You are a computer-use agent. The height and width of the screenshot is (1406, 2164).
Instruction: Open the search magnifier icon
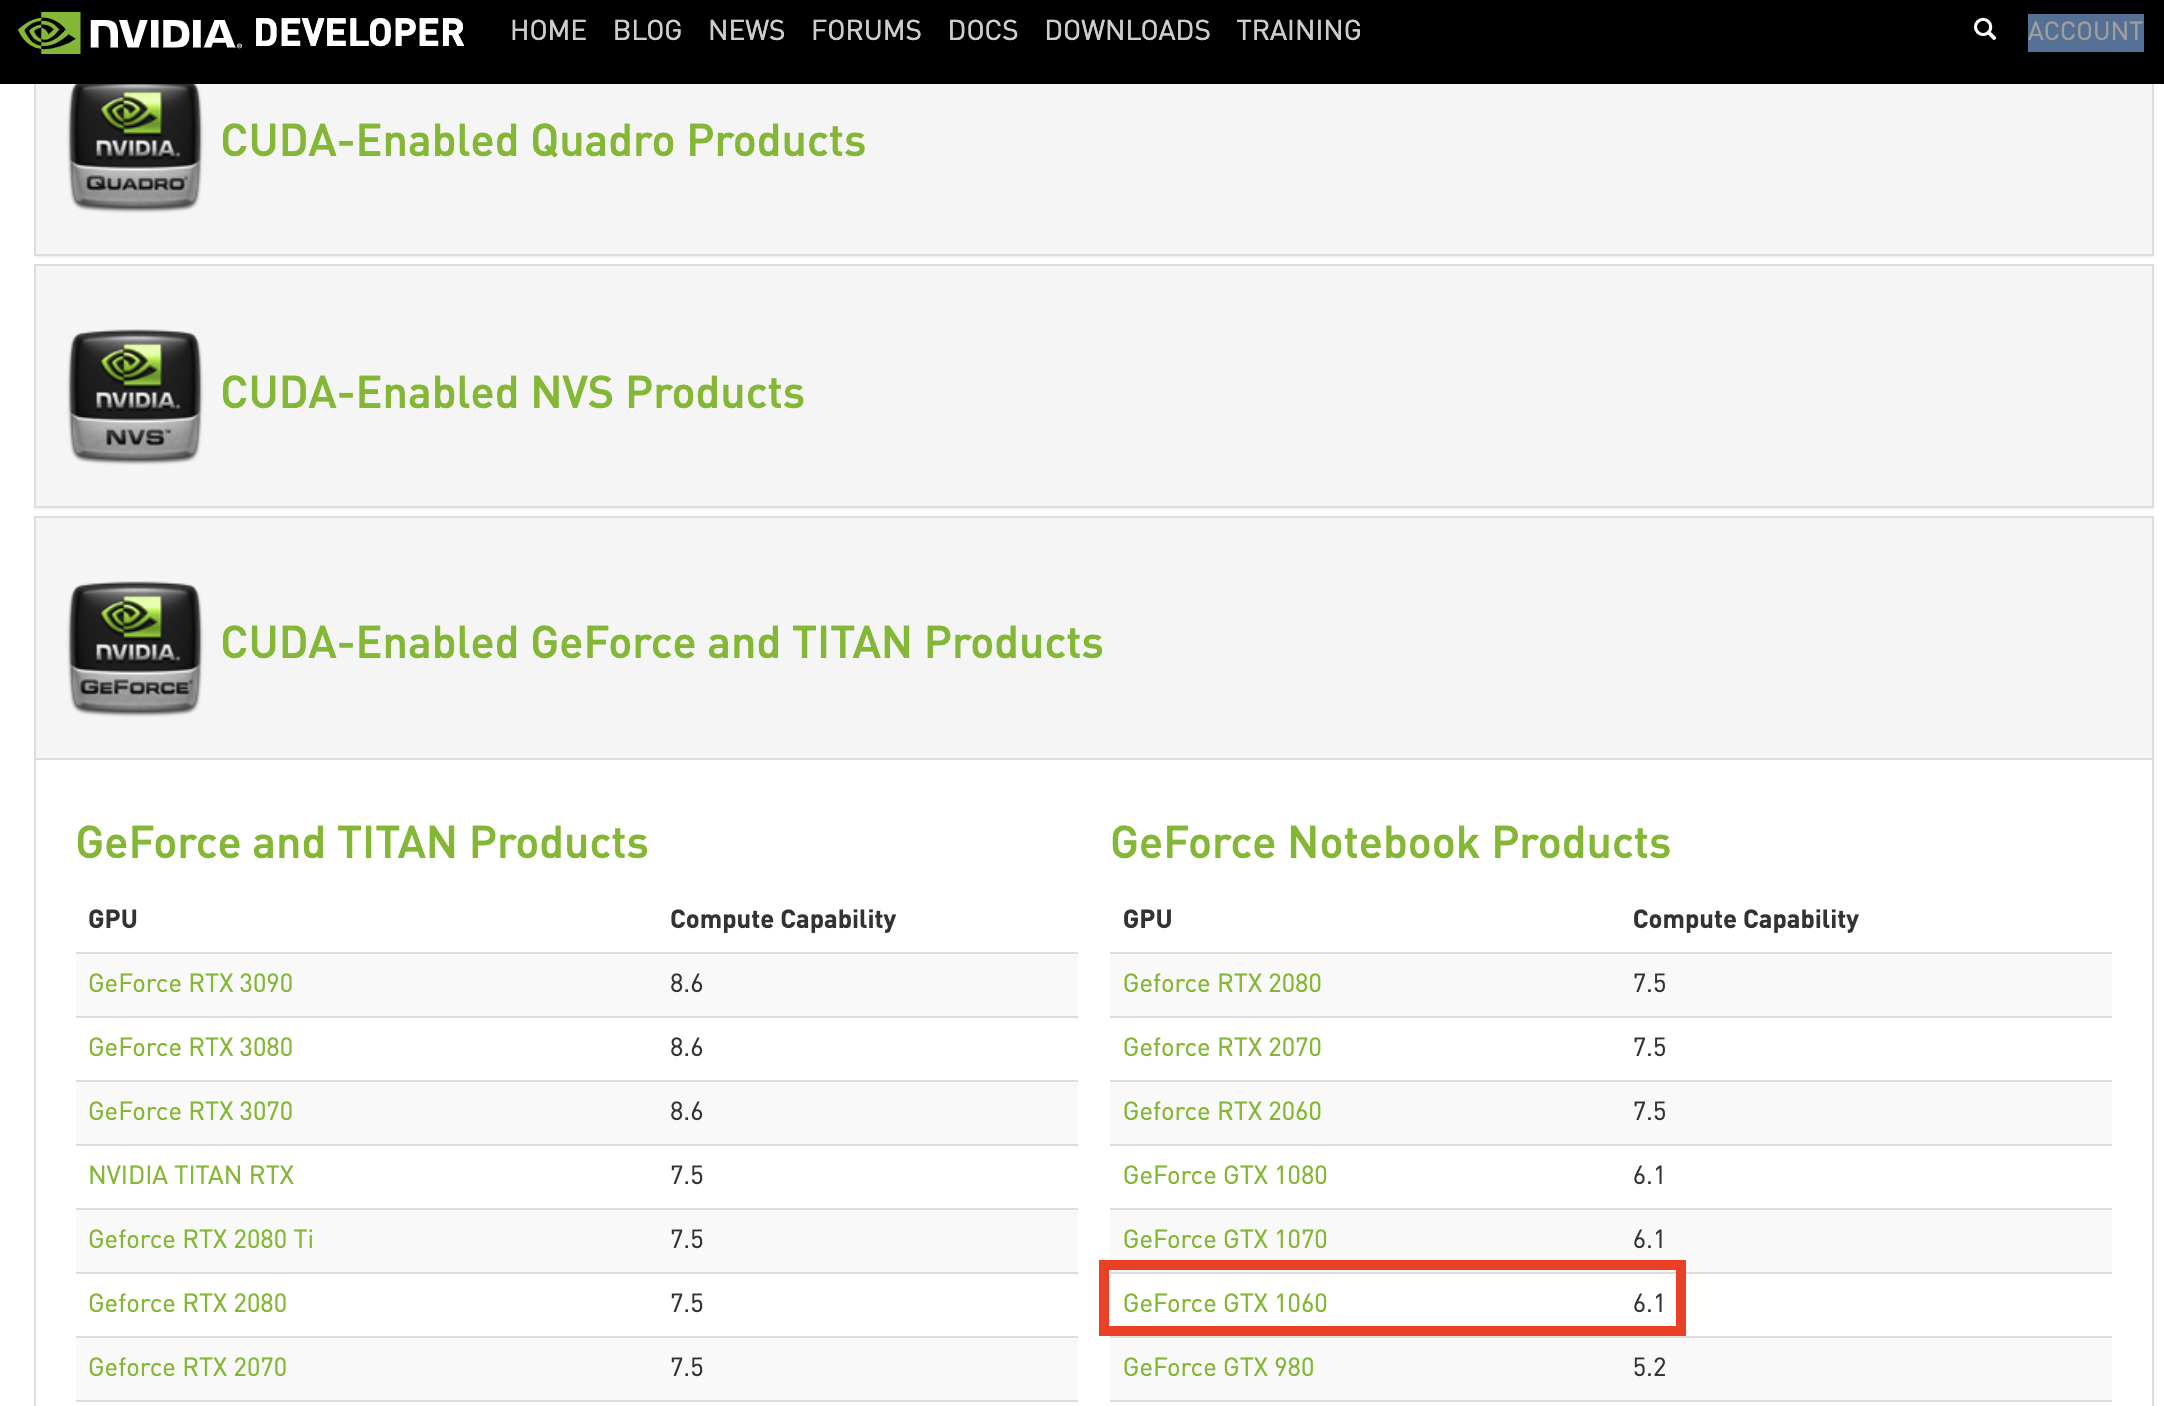click(x=1984, y=30)
